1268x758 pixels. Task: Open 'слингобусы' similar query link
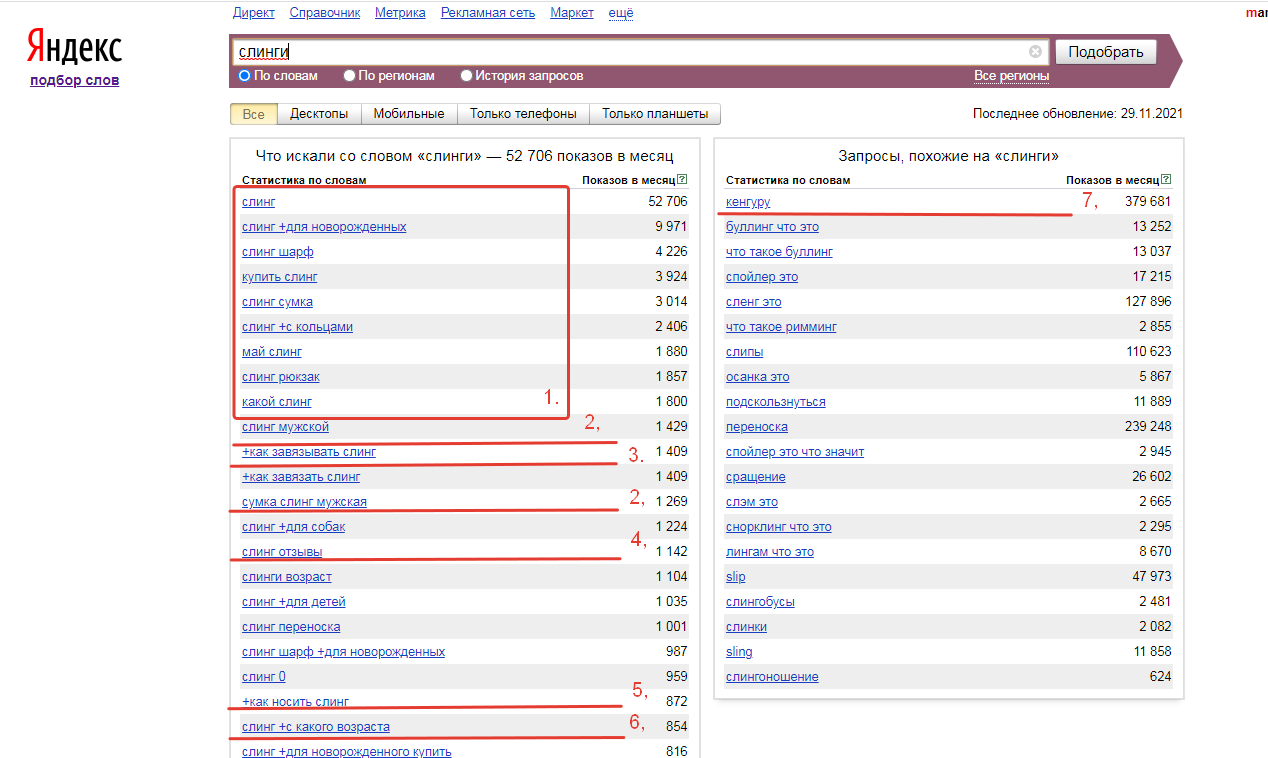coord(761,602)
